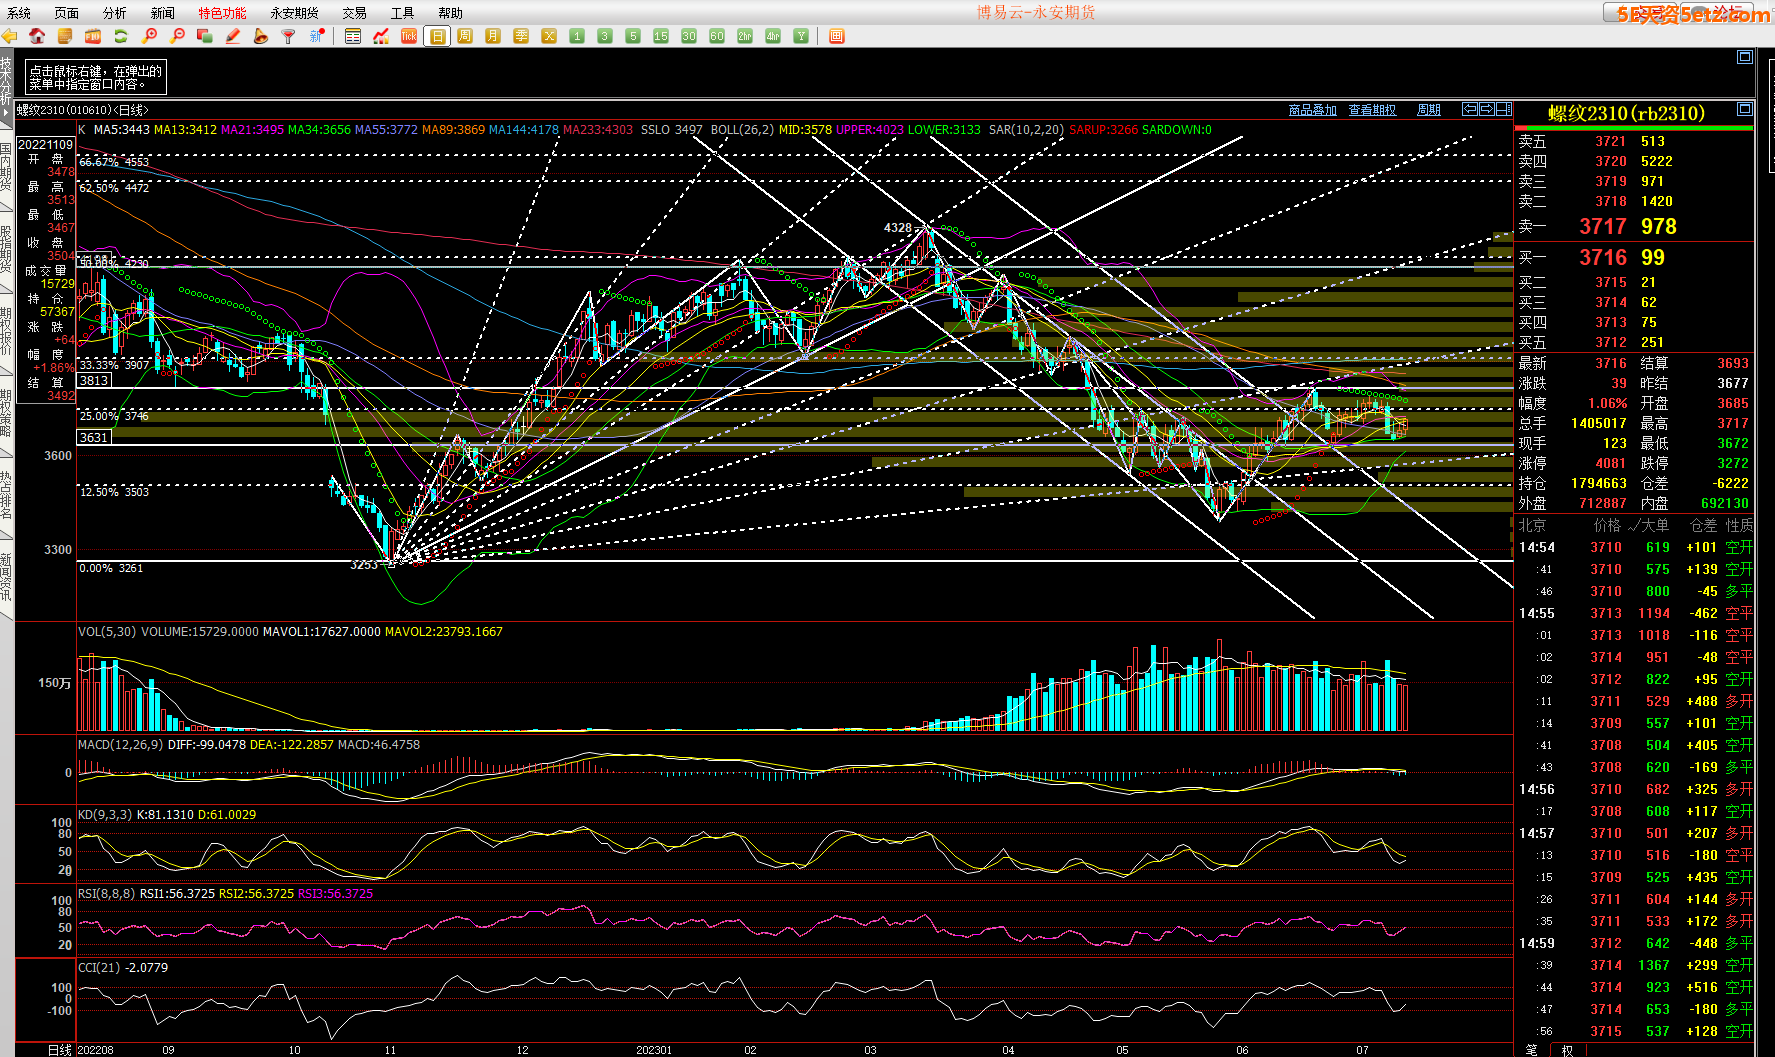Select the 3-minute period button

(605, 36)
